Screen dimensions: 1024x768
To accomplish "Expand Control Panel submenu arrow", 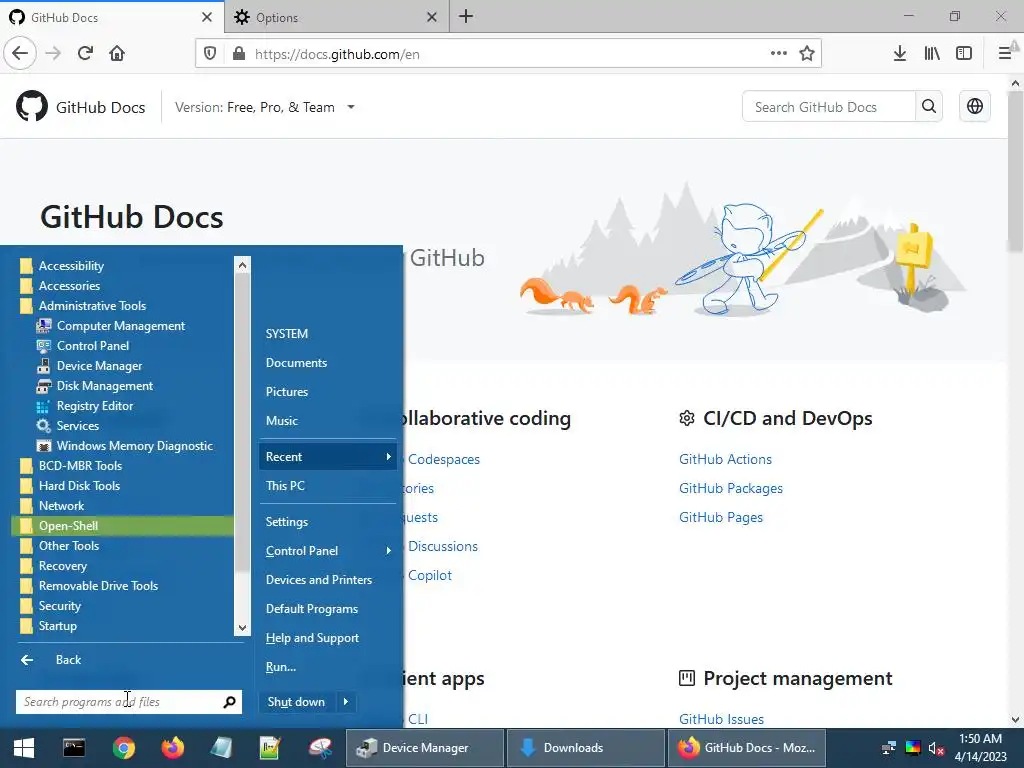I will tap(389, 551).
